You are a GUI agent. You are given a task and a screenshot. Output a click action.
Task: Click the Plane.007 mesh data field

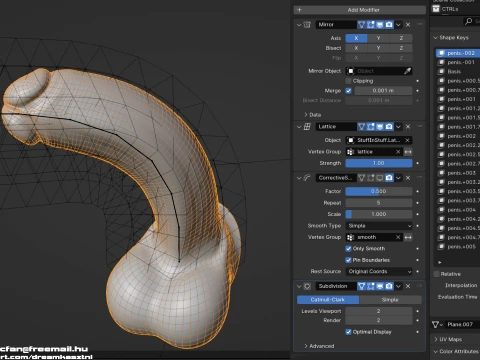463,325
